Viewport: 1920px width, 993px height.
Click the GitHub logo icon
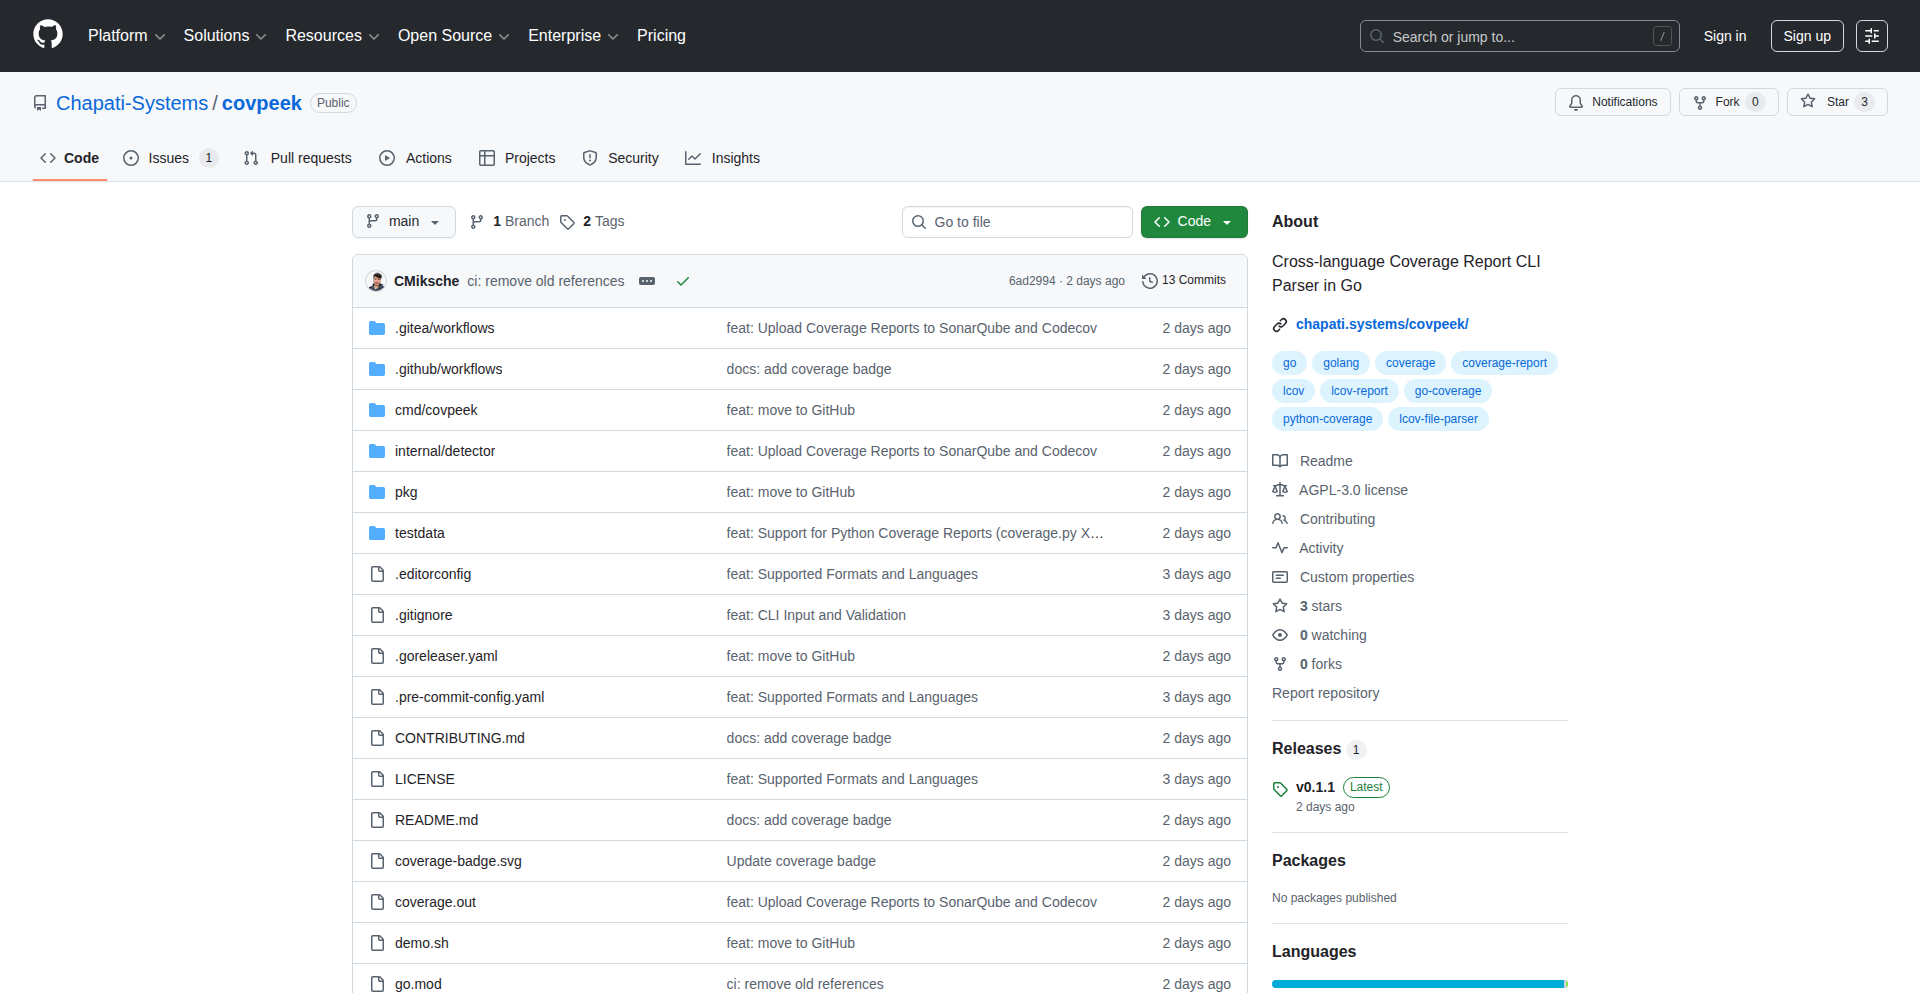click(x=48, y=35)
